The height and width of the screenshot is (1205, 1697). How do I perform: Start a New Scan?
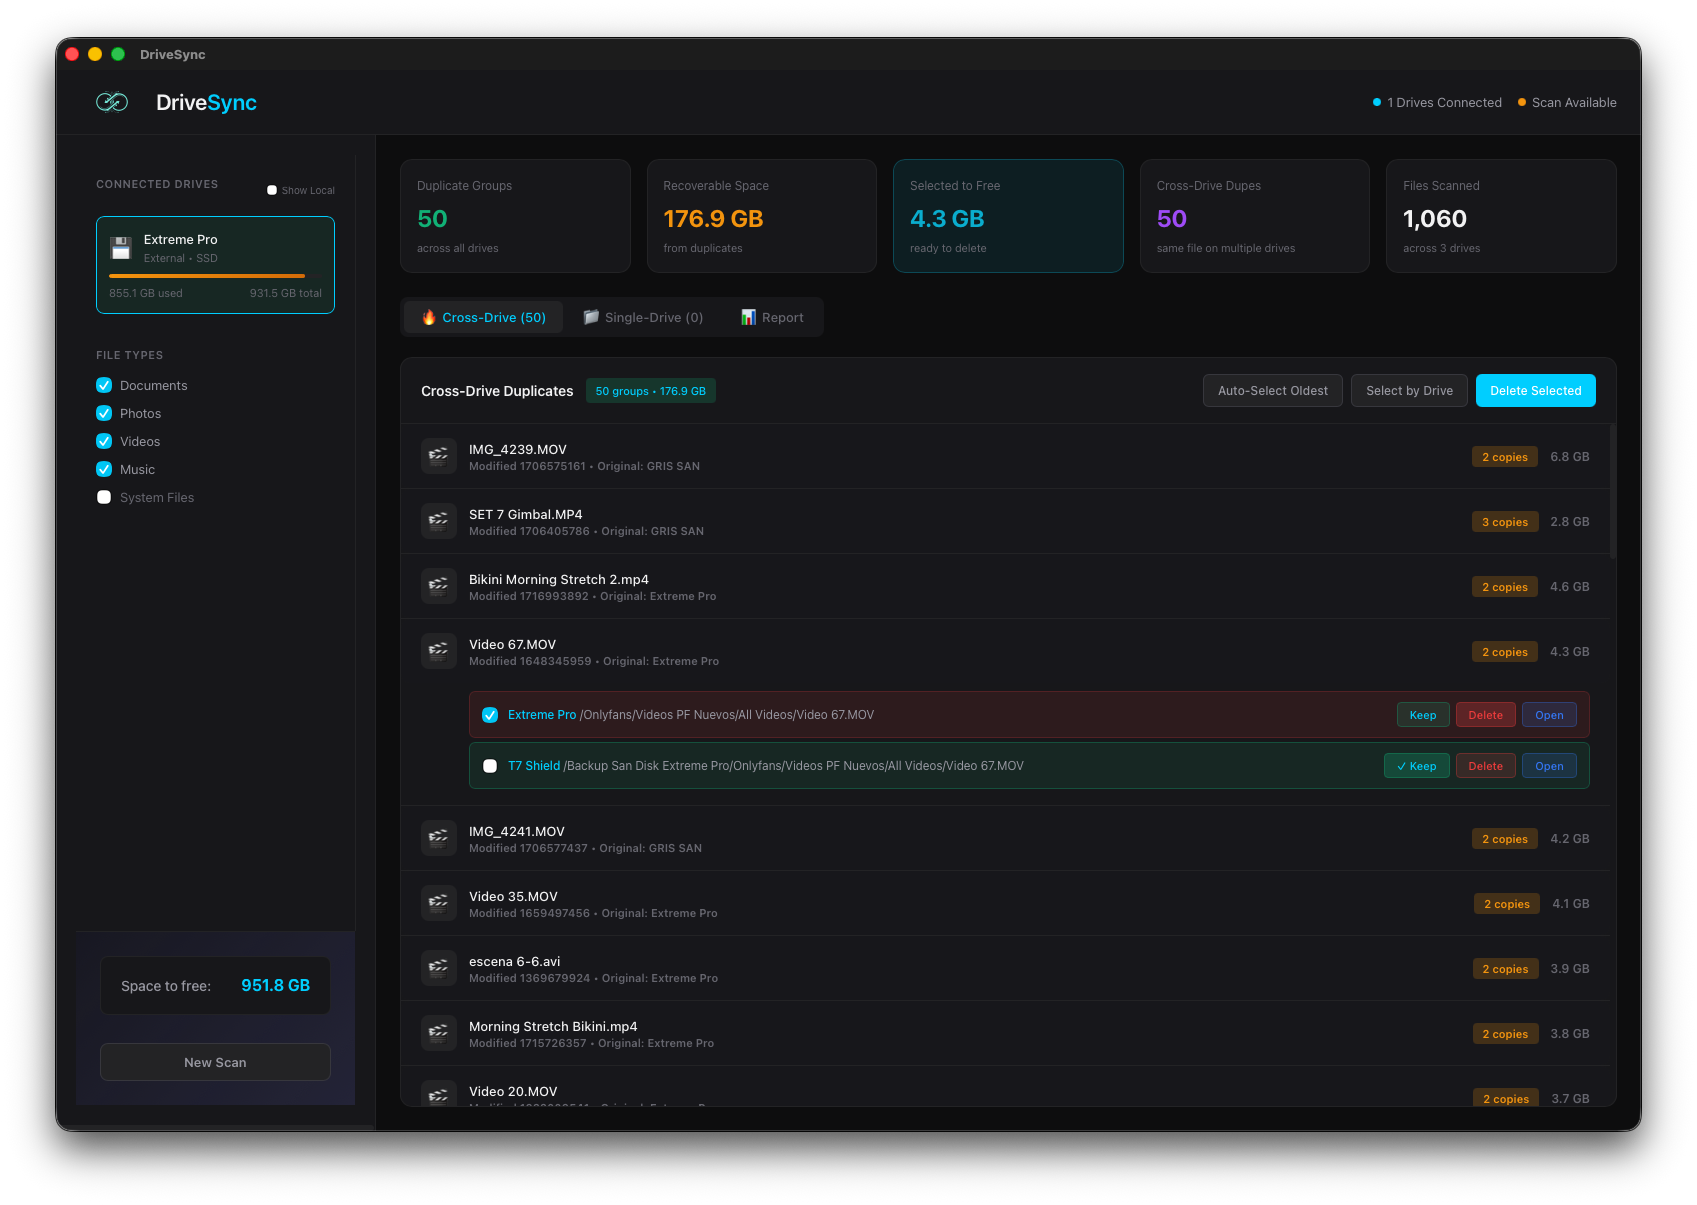tap(214, 1061)
